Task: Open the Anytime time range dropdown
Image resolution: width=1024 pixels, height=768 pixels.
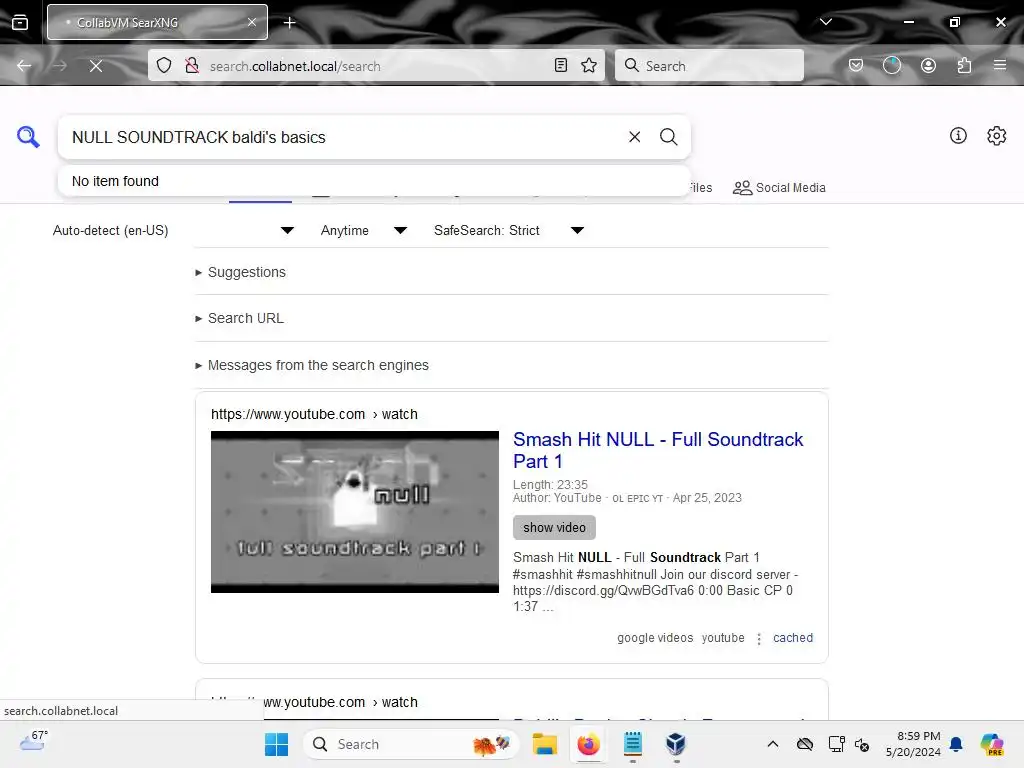Action: point(364,231)
